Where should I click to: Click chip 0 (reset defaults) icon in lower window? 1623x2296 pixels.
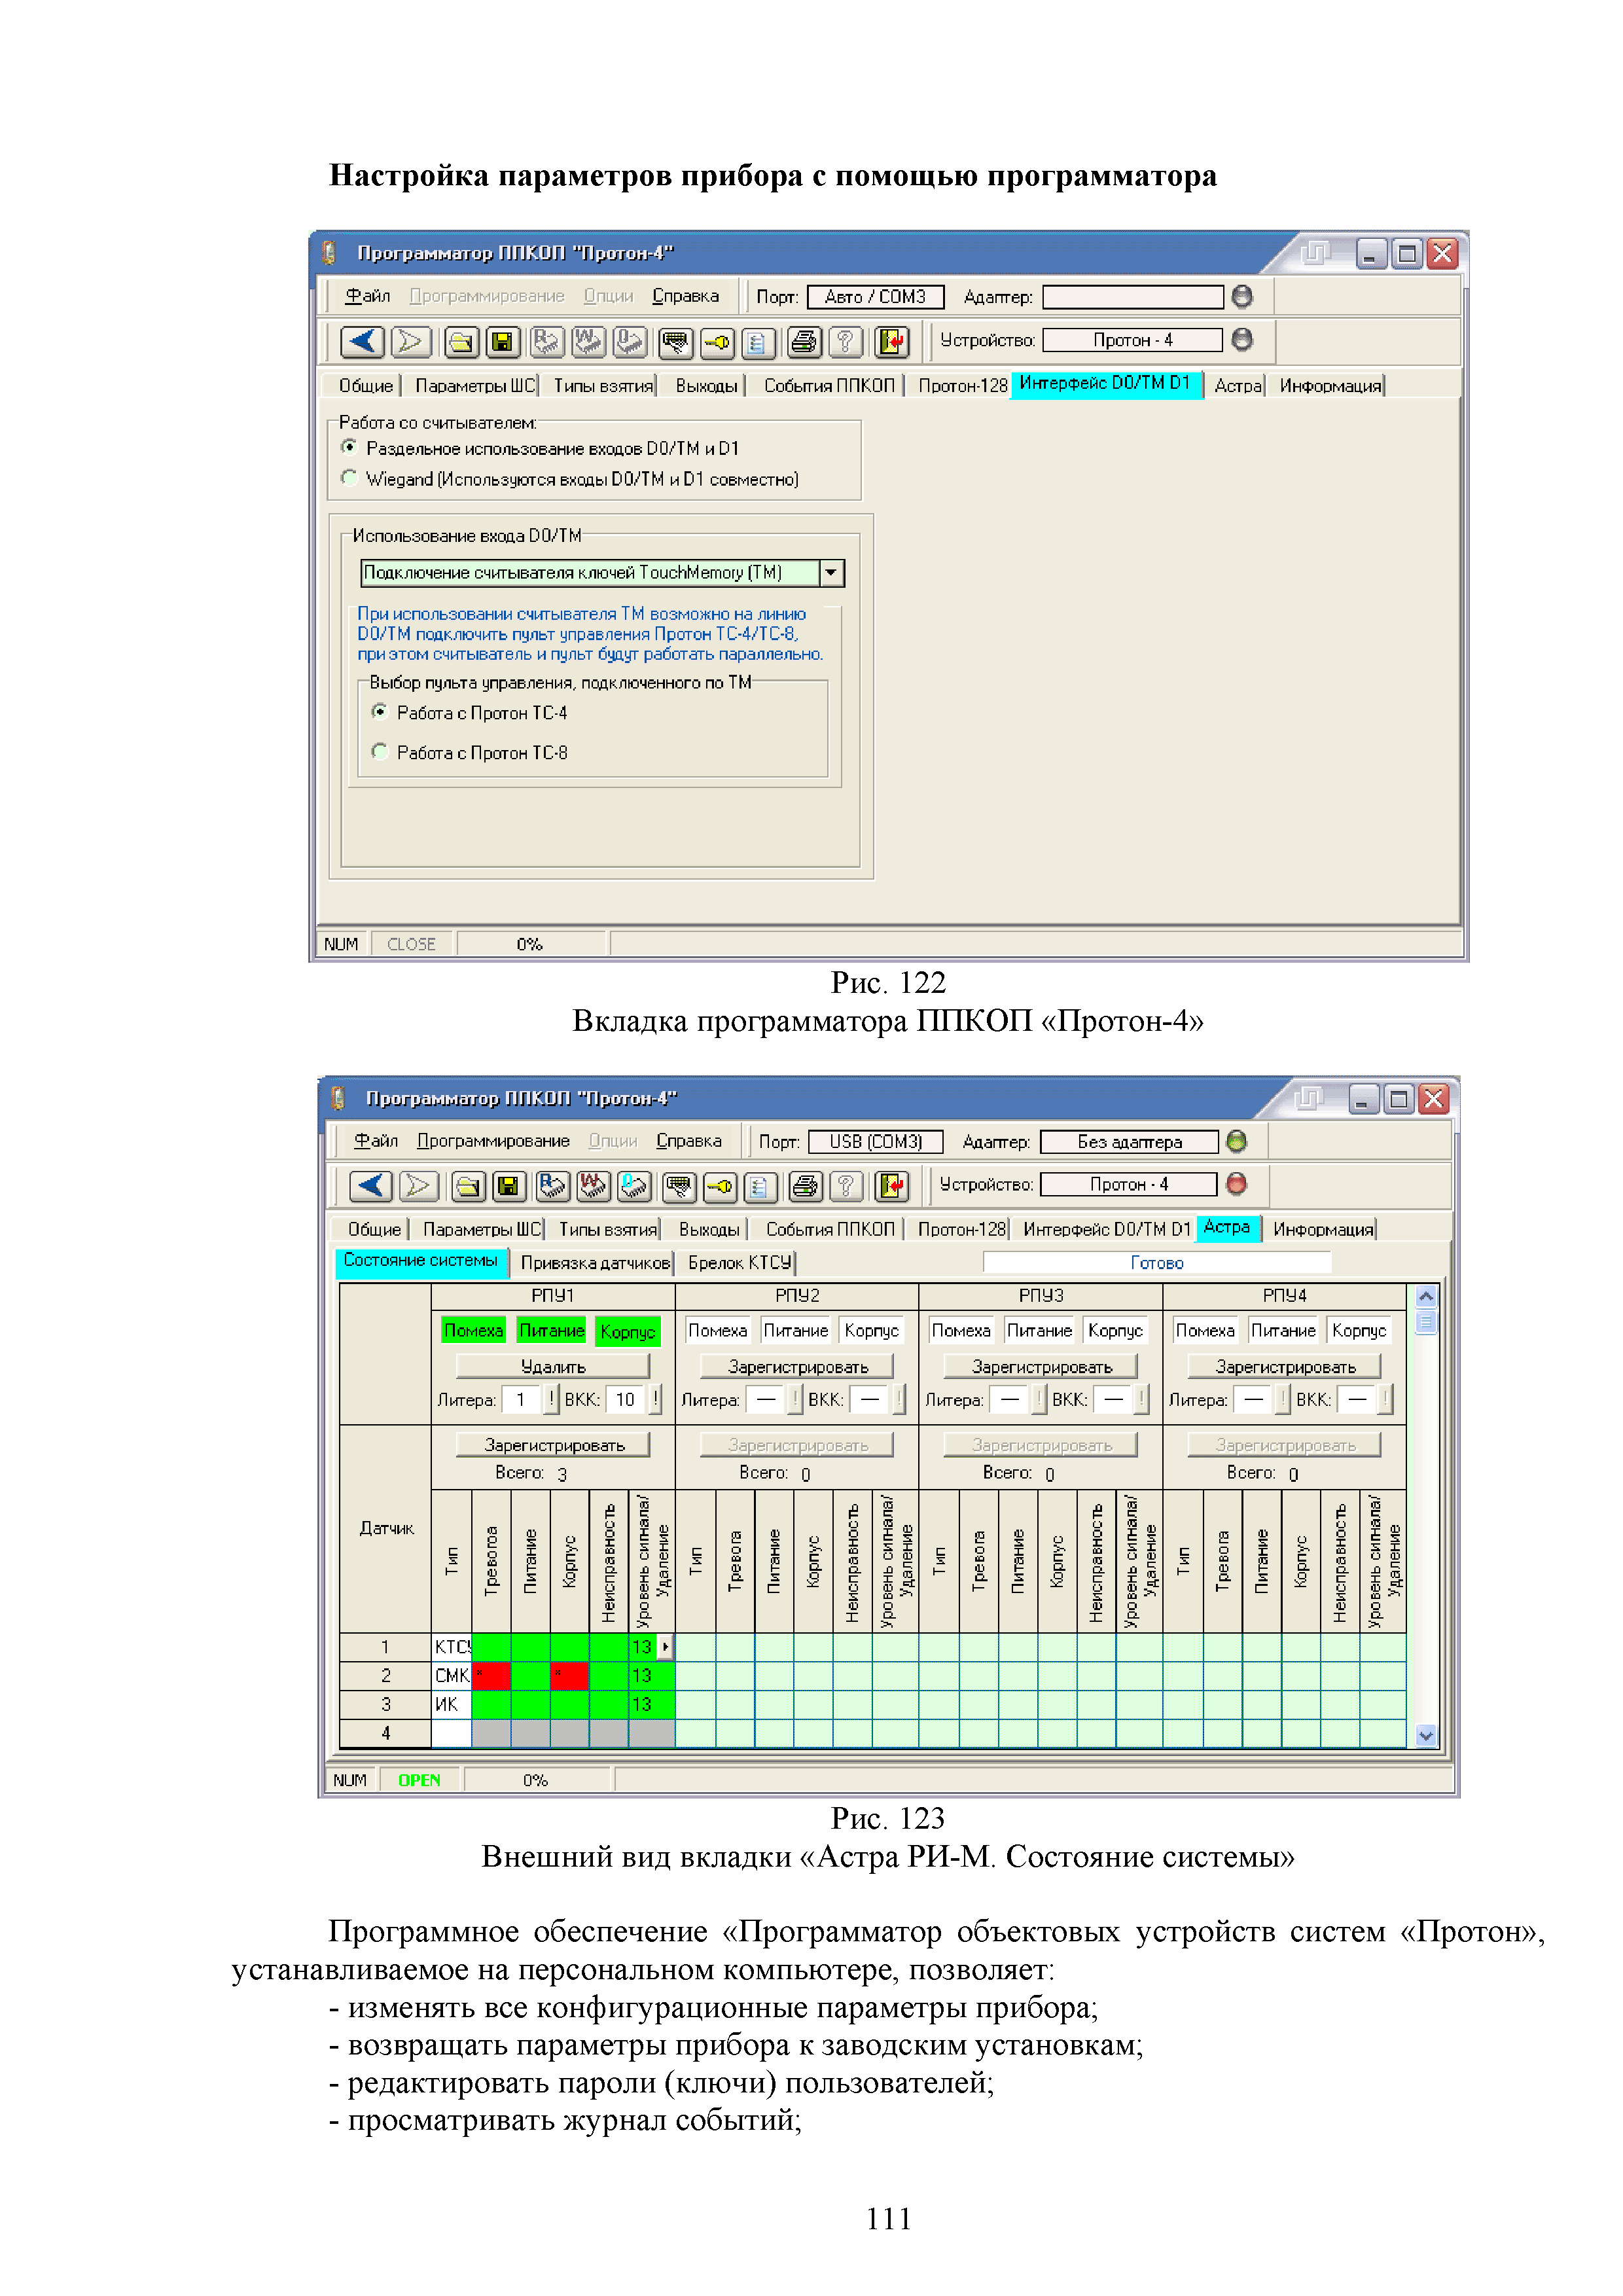634,1186
